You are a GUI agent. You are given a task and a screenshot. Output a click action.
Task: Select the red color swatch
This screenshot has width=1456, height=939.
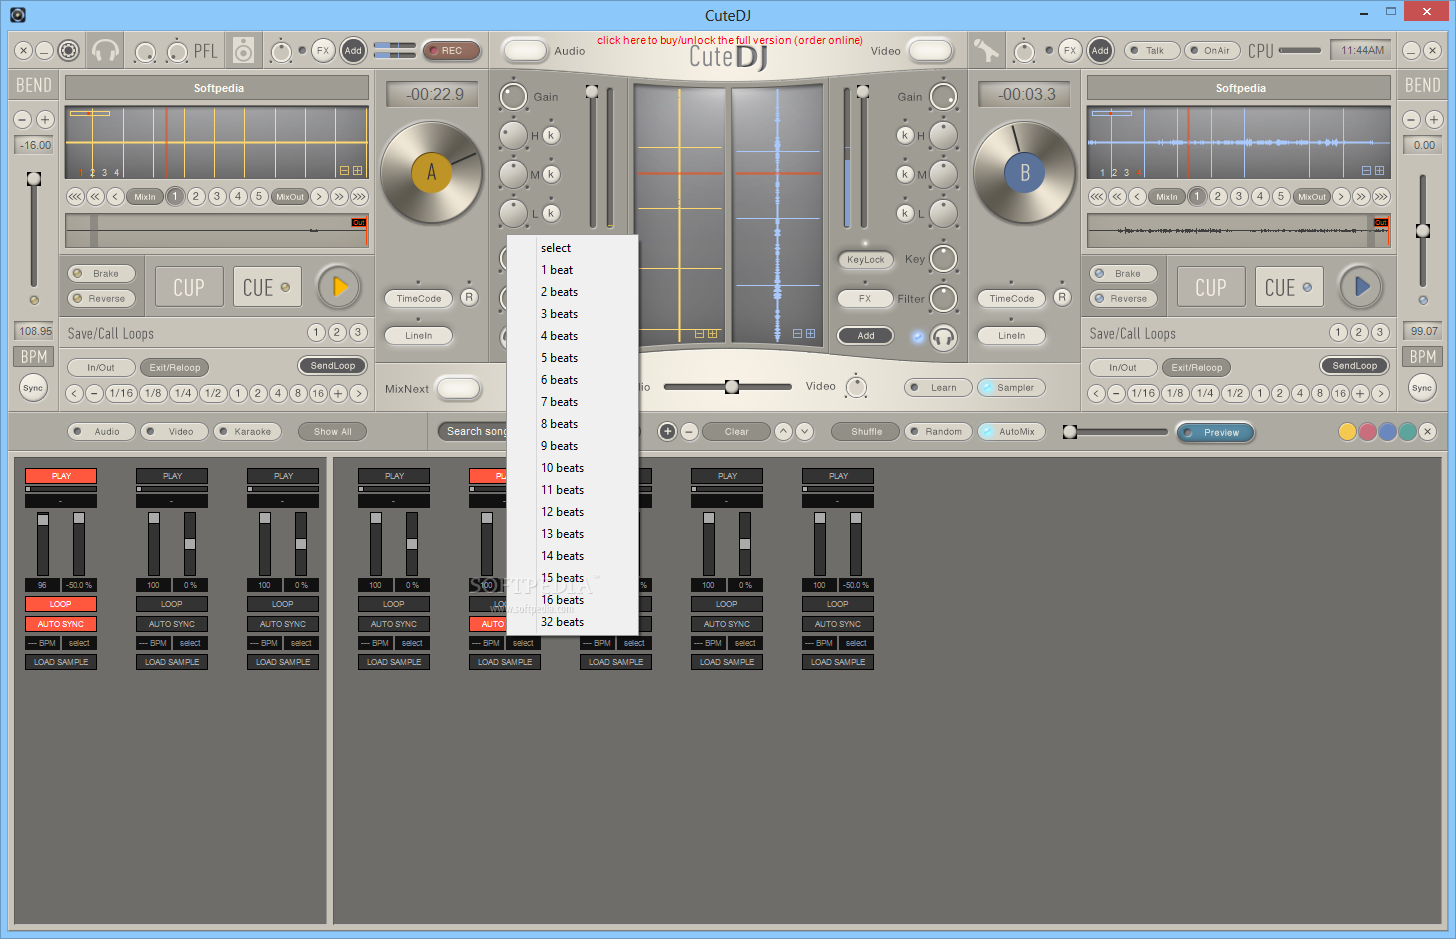click(1367, 431)
